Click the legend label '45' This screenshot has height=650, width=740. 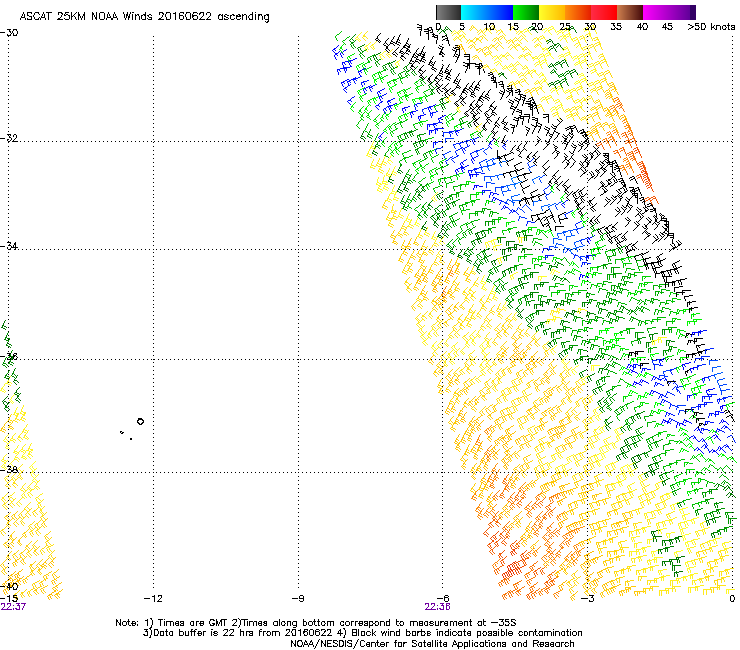pos(667,27)
